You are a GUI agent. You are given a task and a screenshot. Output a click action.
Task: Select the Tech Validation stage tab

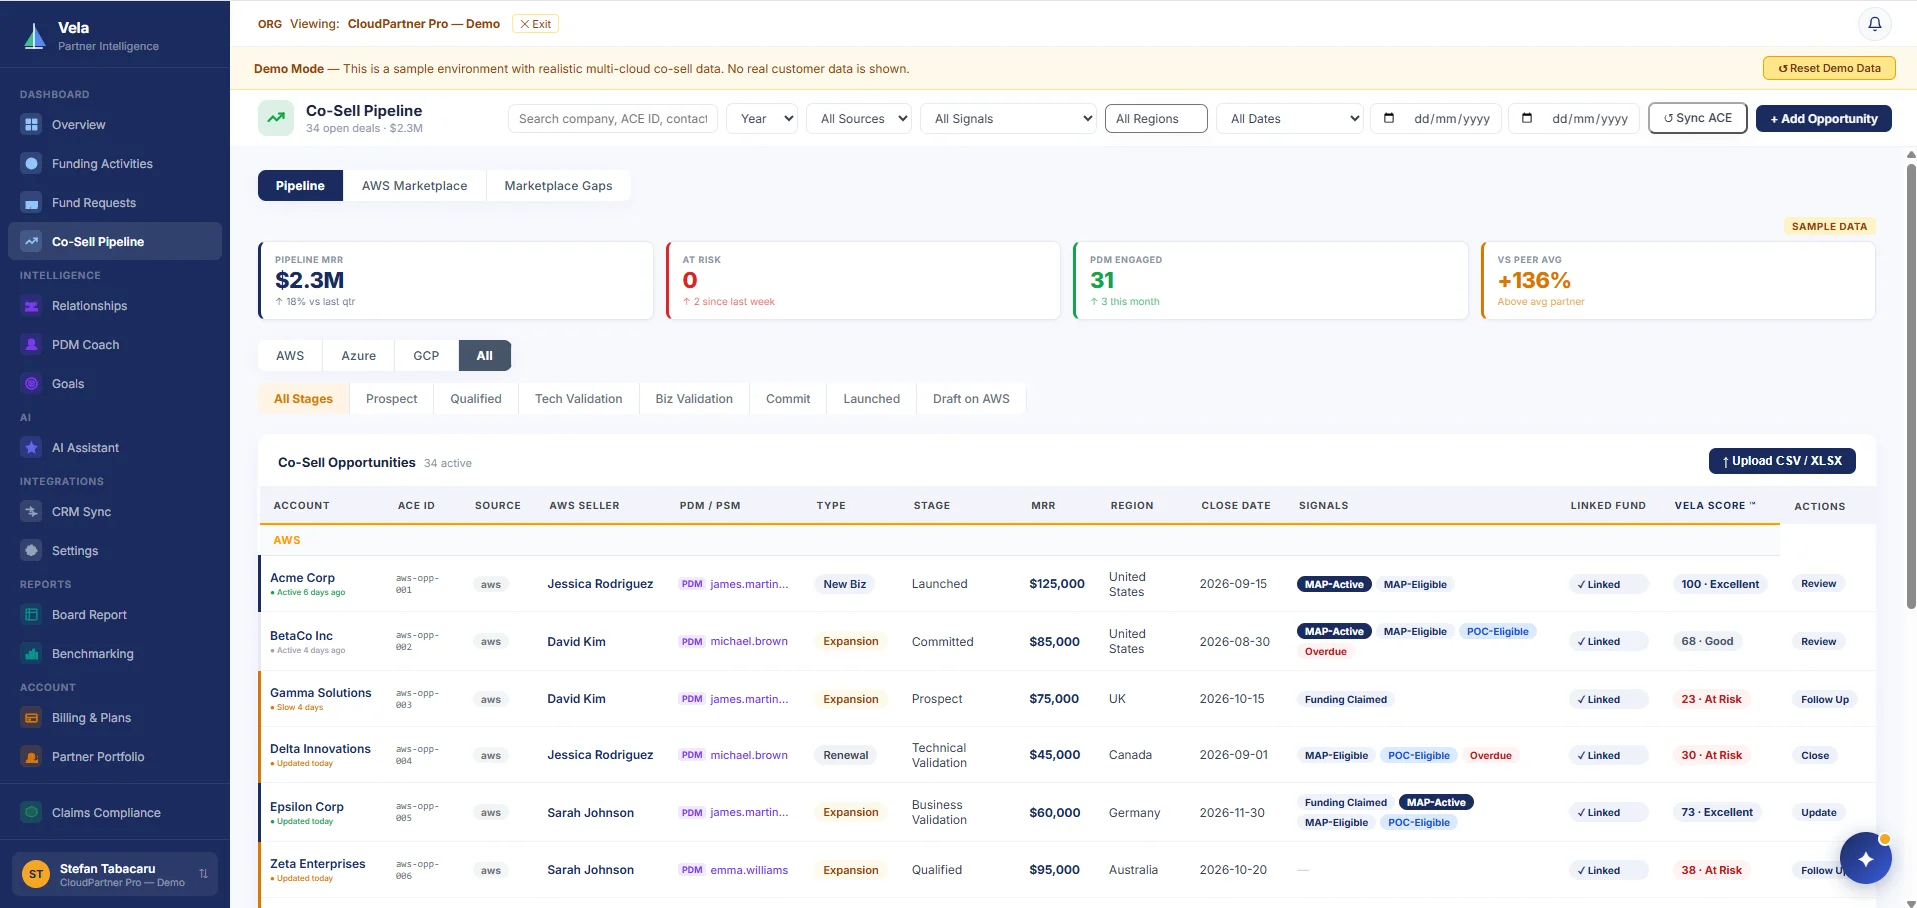pyautogui.click(x=579, y=399)
